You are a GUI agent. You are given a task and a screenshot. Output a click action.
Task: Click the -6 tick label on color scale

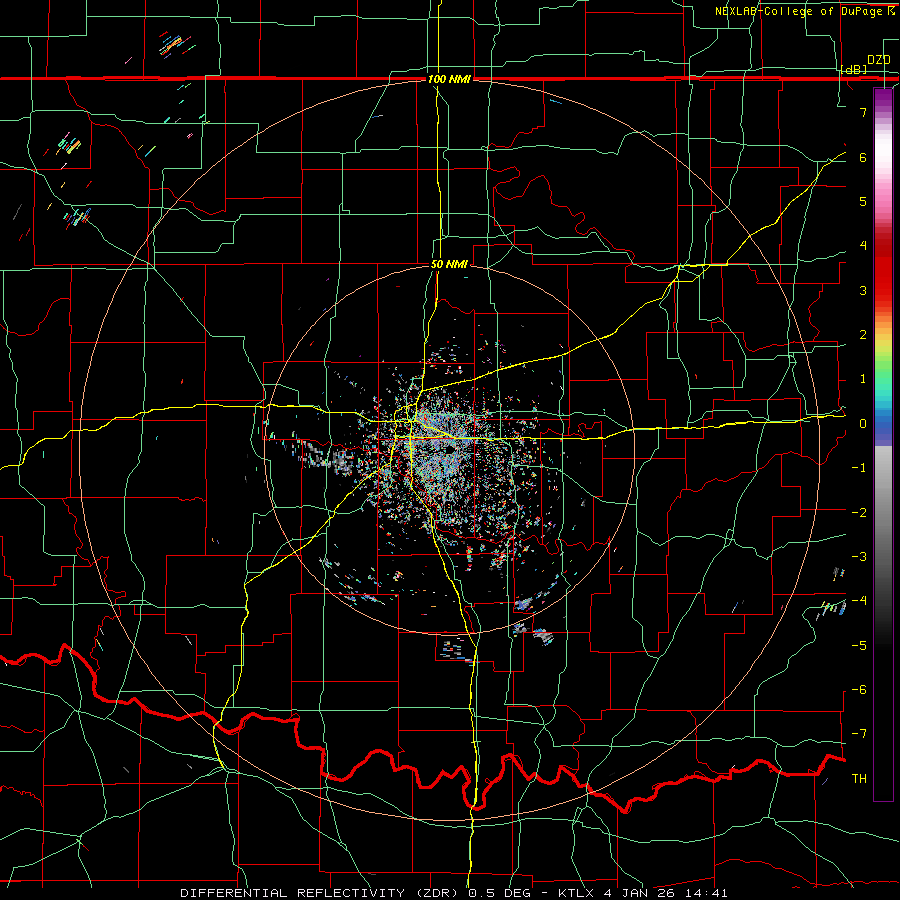pos(859,689)
